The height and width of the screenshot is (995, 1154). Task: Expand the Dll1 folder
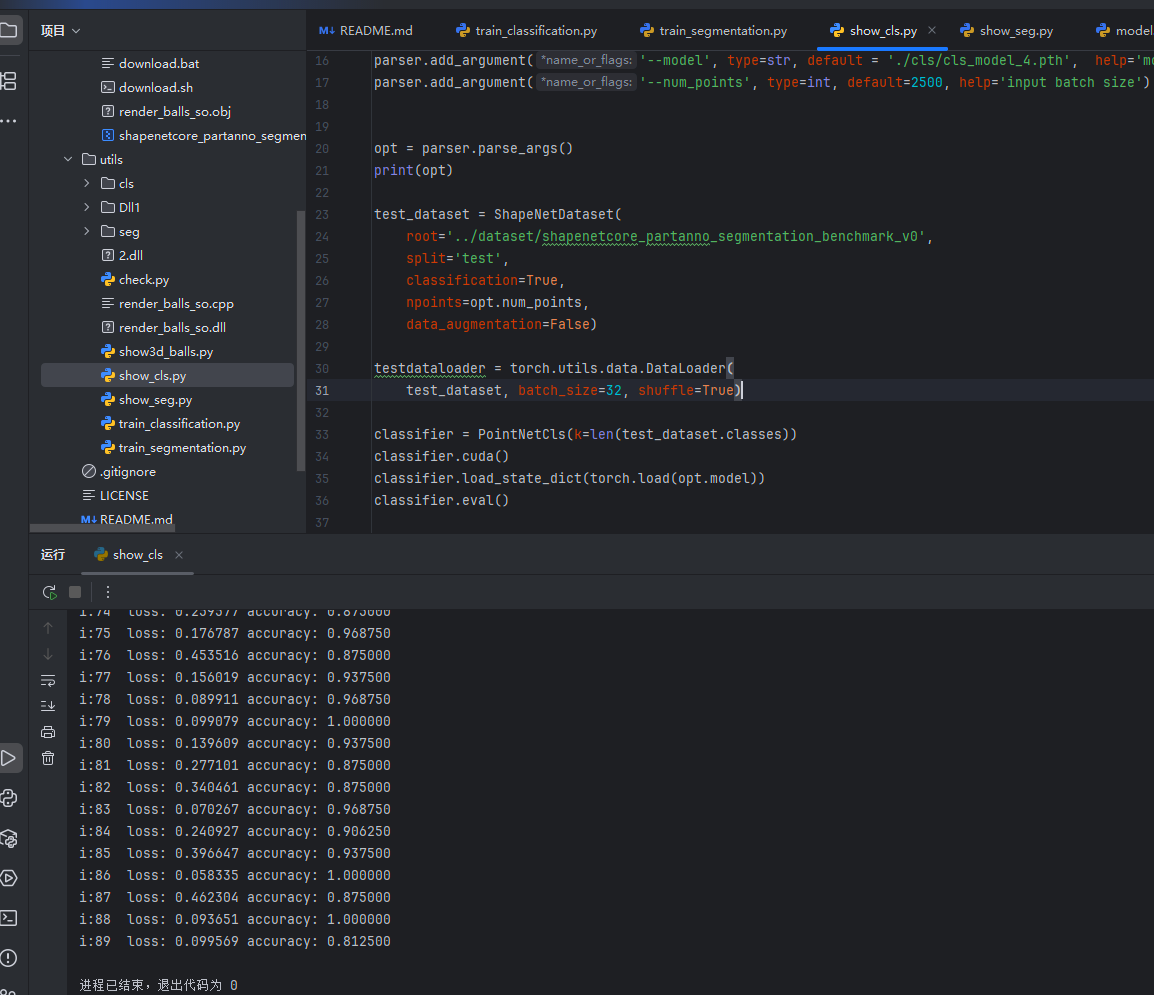pos(87,208)
